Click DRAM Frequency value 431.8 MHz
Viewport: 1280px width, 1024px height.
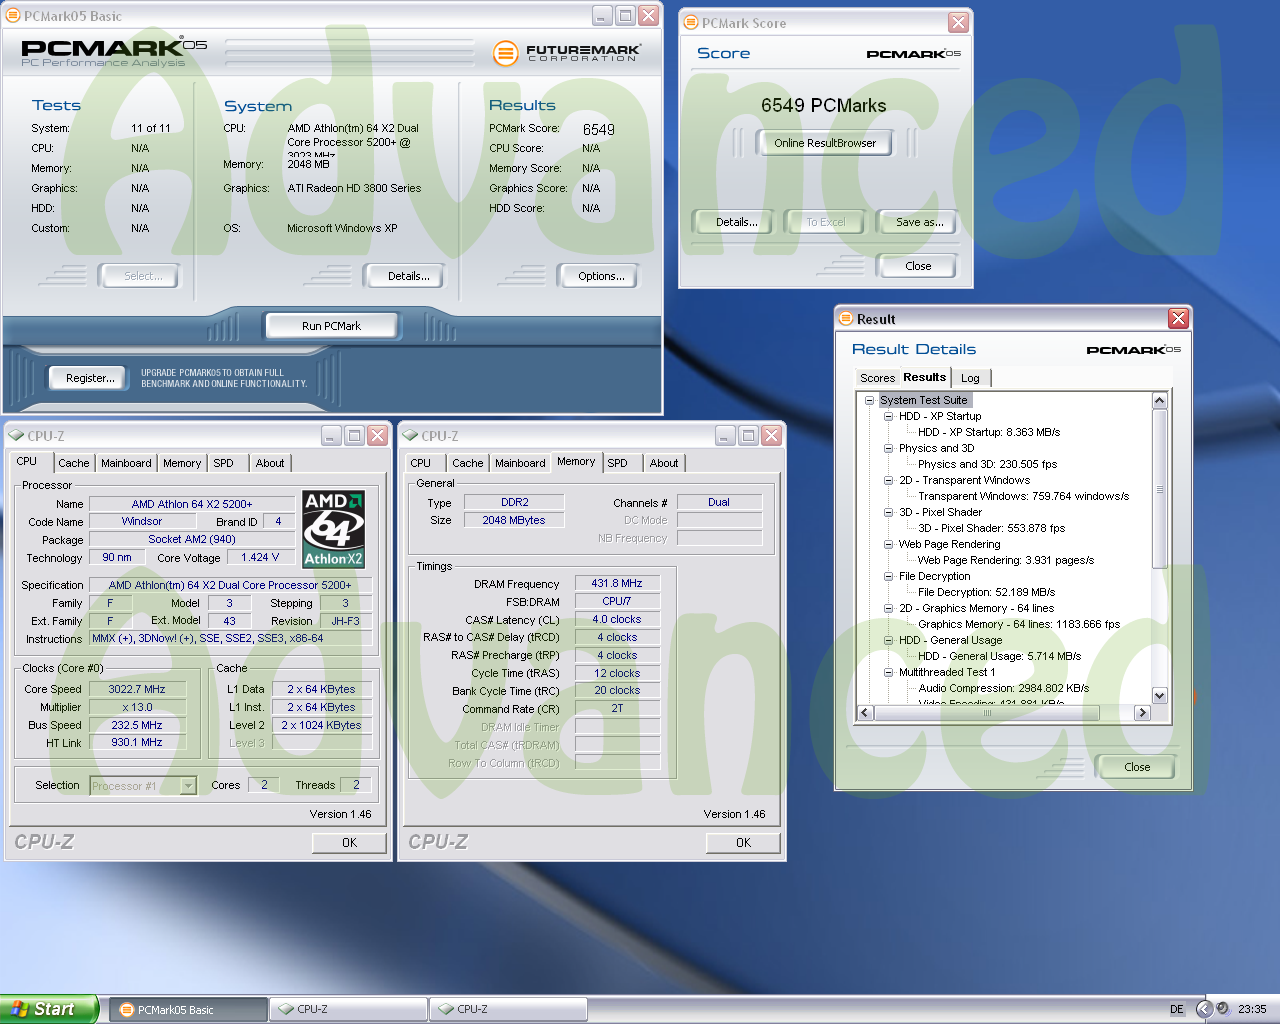(617, 583)
